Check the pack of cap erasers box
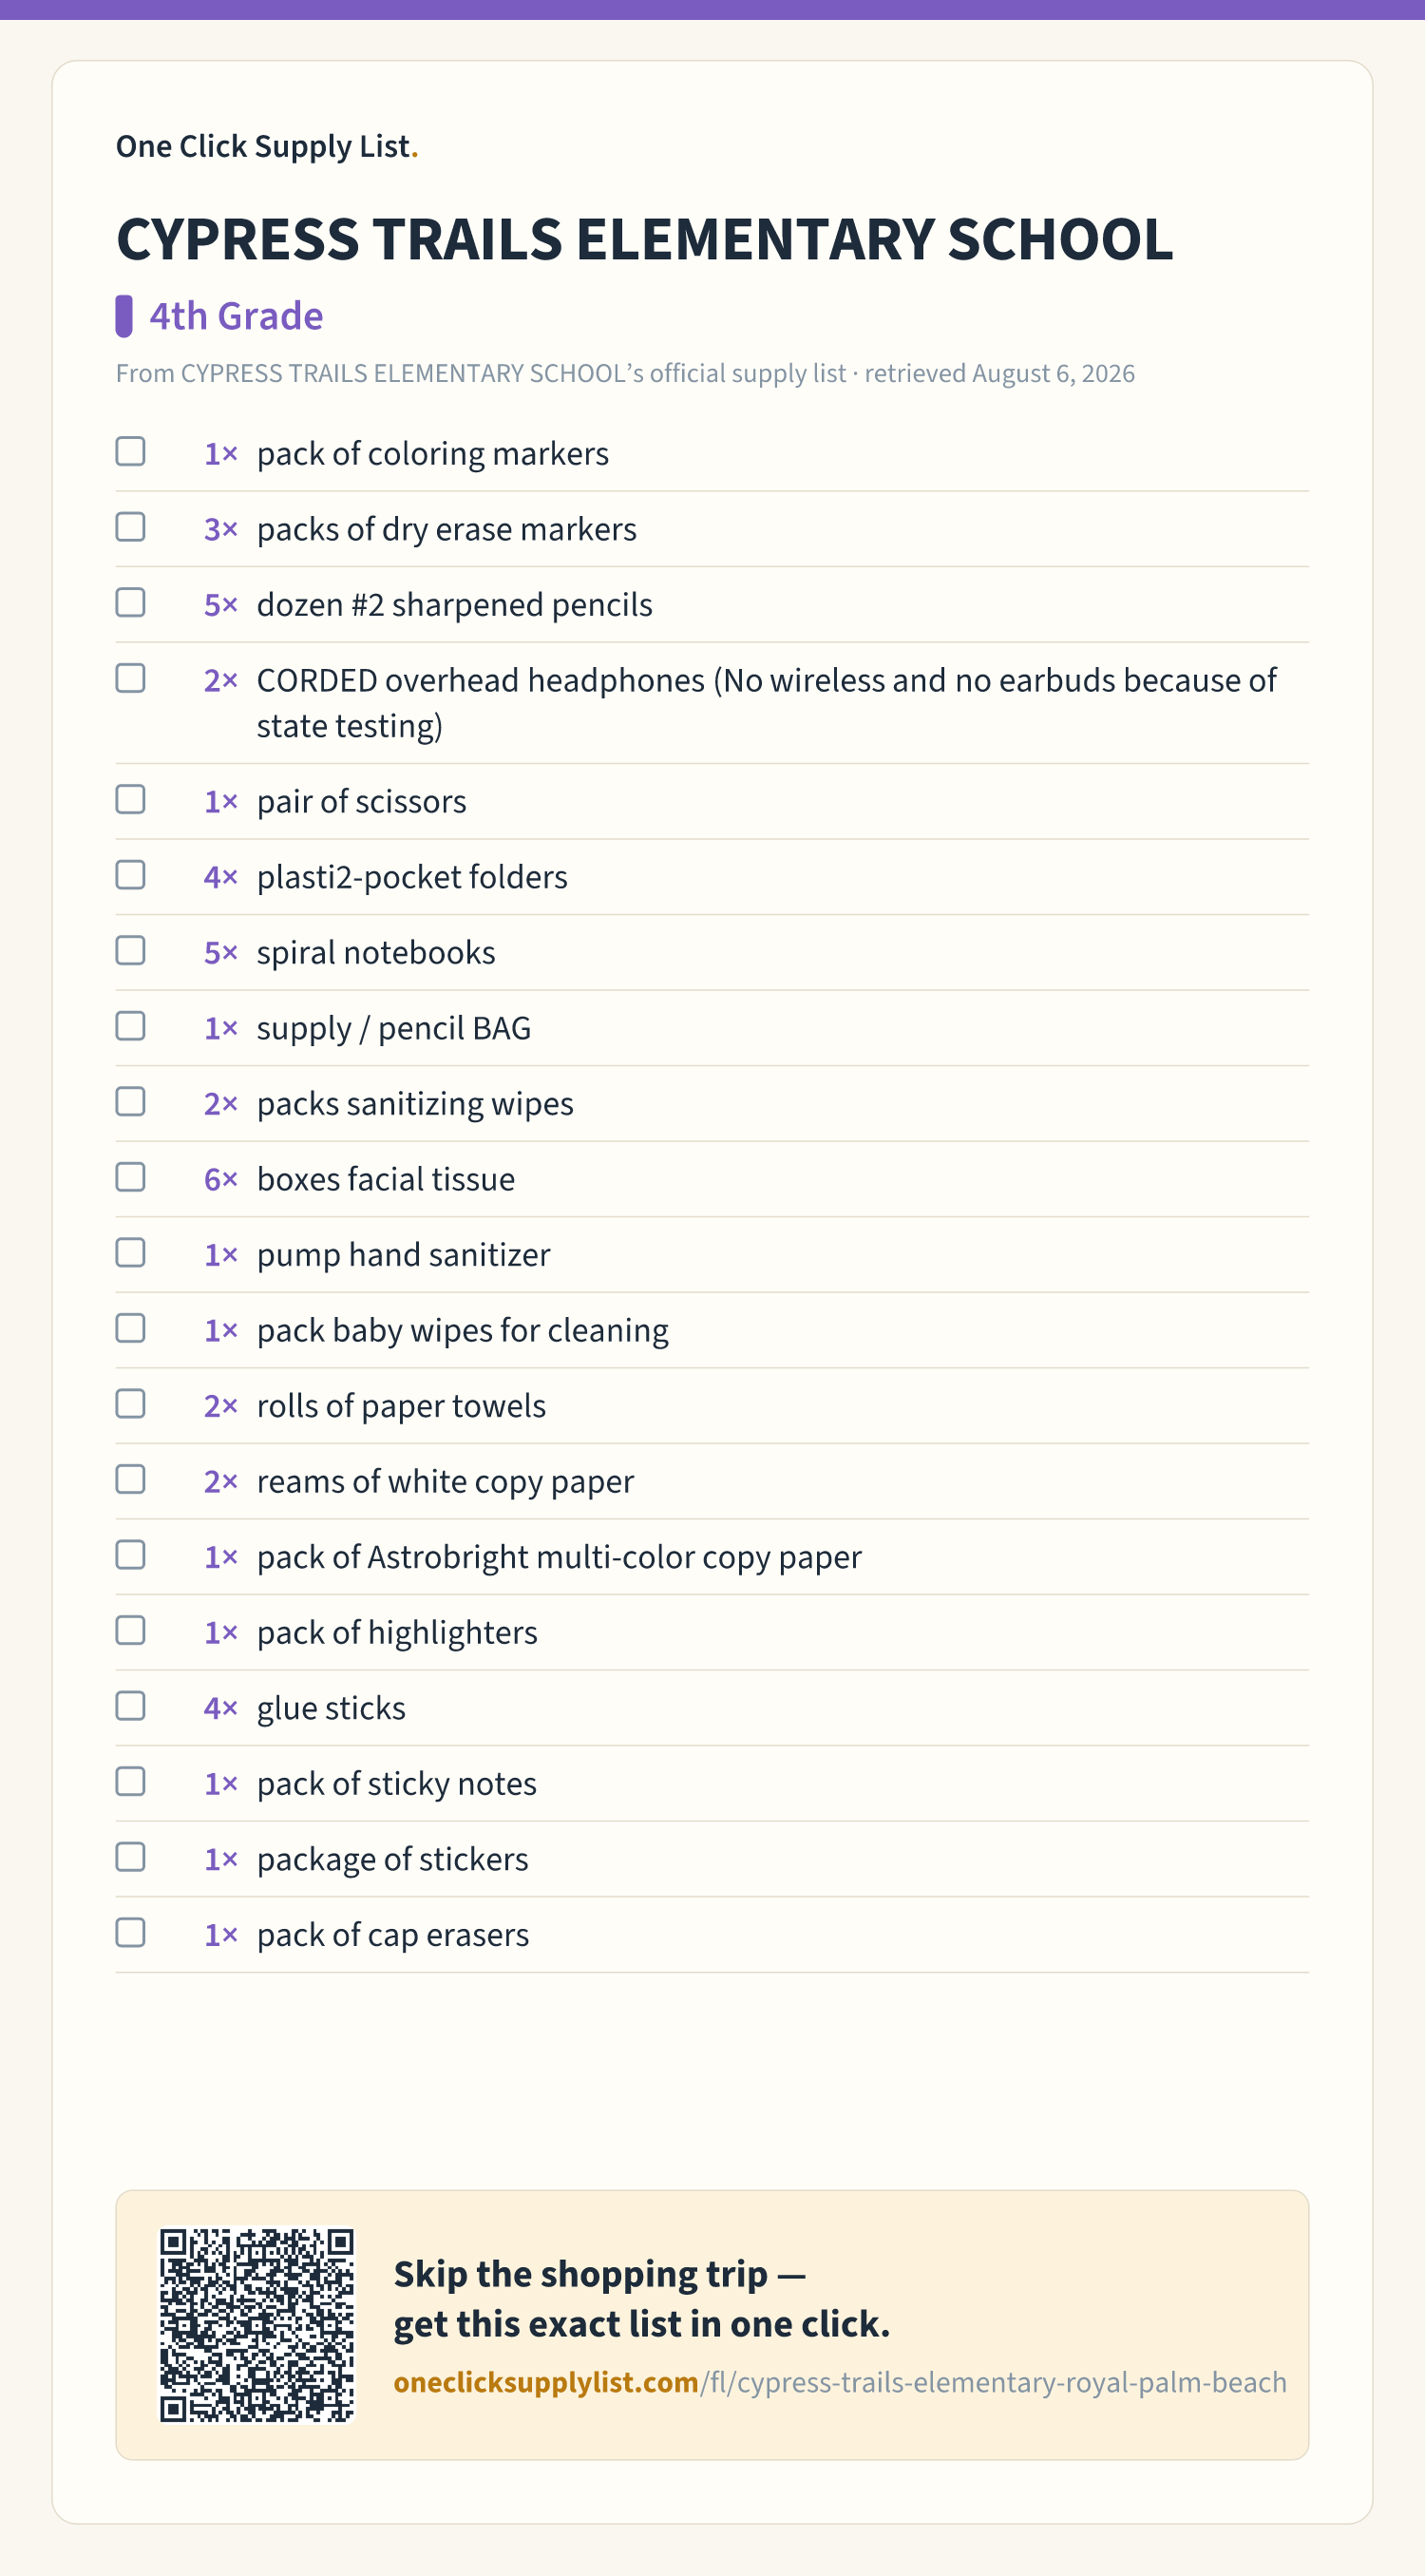The width and height of the screenshot is (1425, 2576). 130,1933
